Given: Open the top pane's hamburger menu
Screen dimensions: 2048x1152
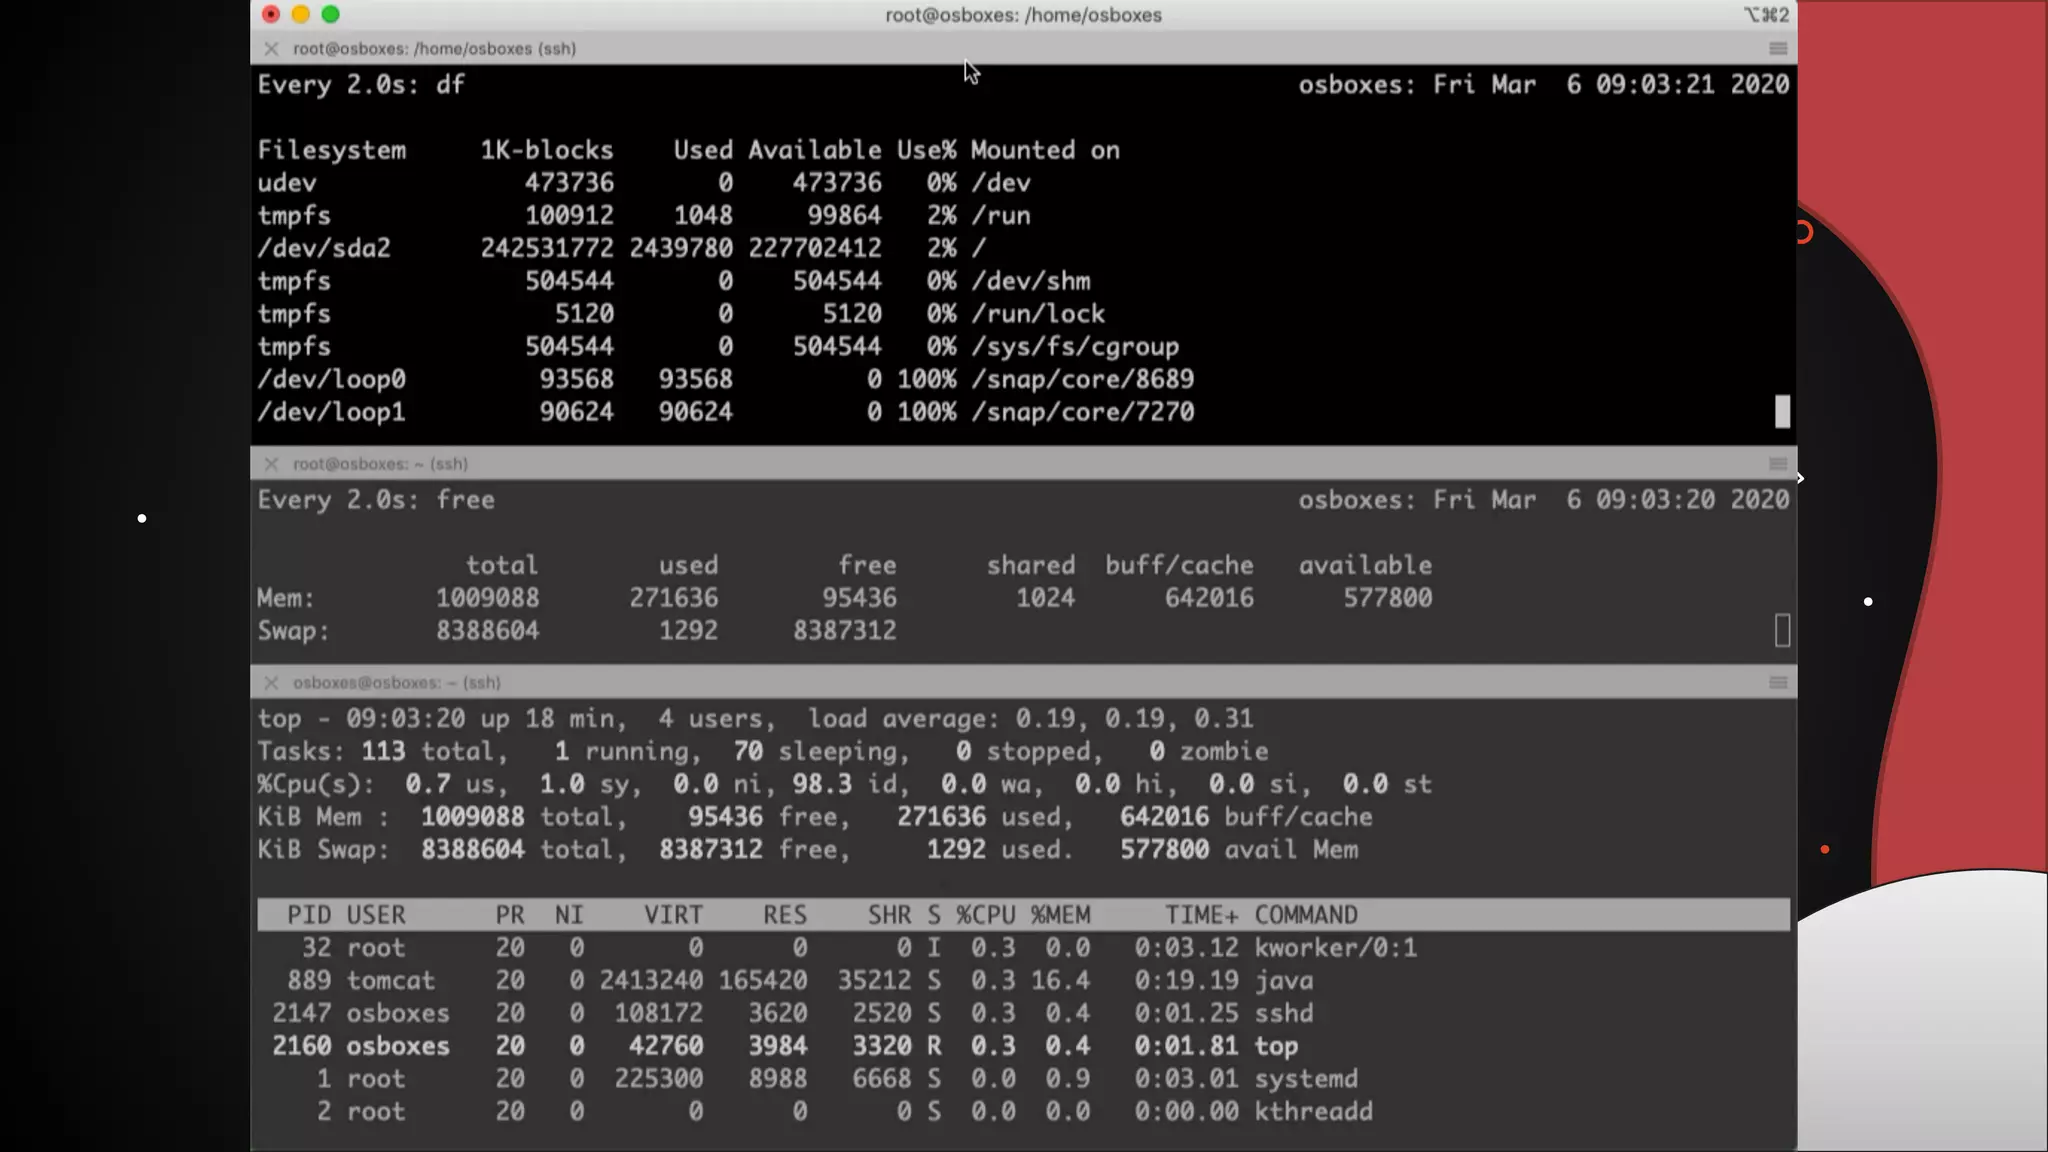Looking at the screenshot, I should [x=1778, y=49].
